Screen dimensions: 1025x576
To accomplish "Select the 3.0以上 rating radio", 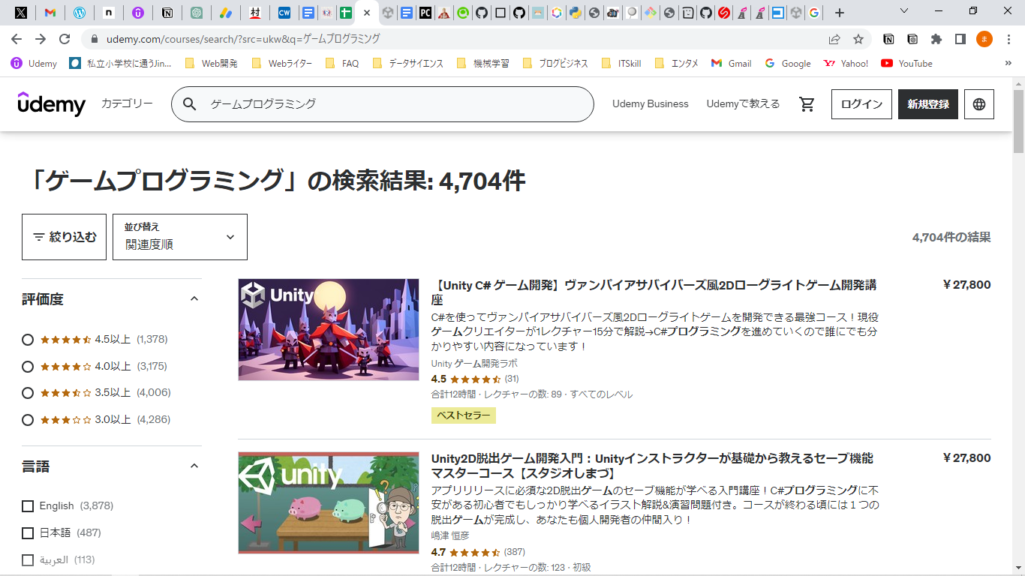I will click(27, 420).
